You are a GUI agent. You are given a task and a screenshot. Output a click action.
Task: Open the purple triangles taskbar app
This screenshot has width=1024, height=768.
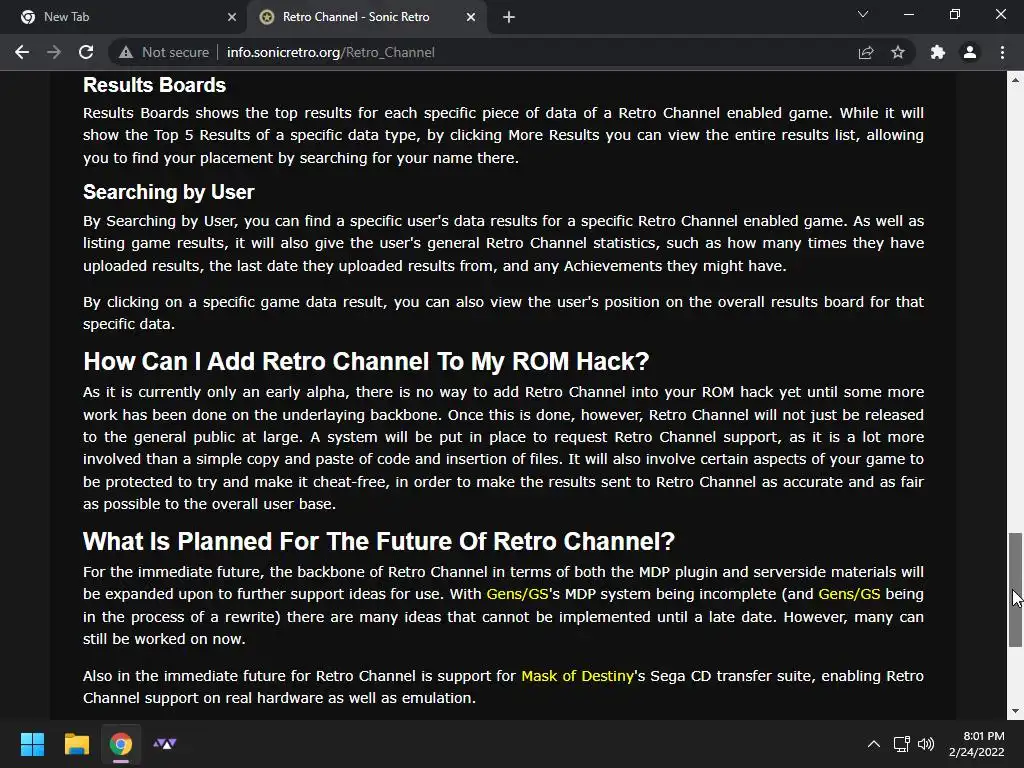165,744
